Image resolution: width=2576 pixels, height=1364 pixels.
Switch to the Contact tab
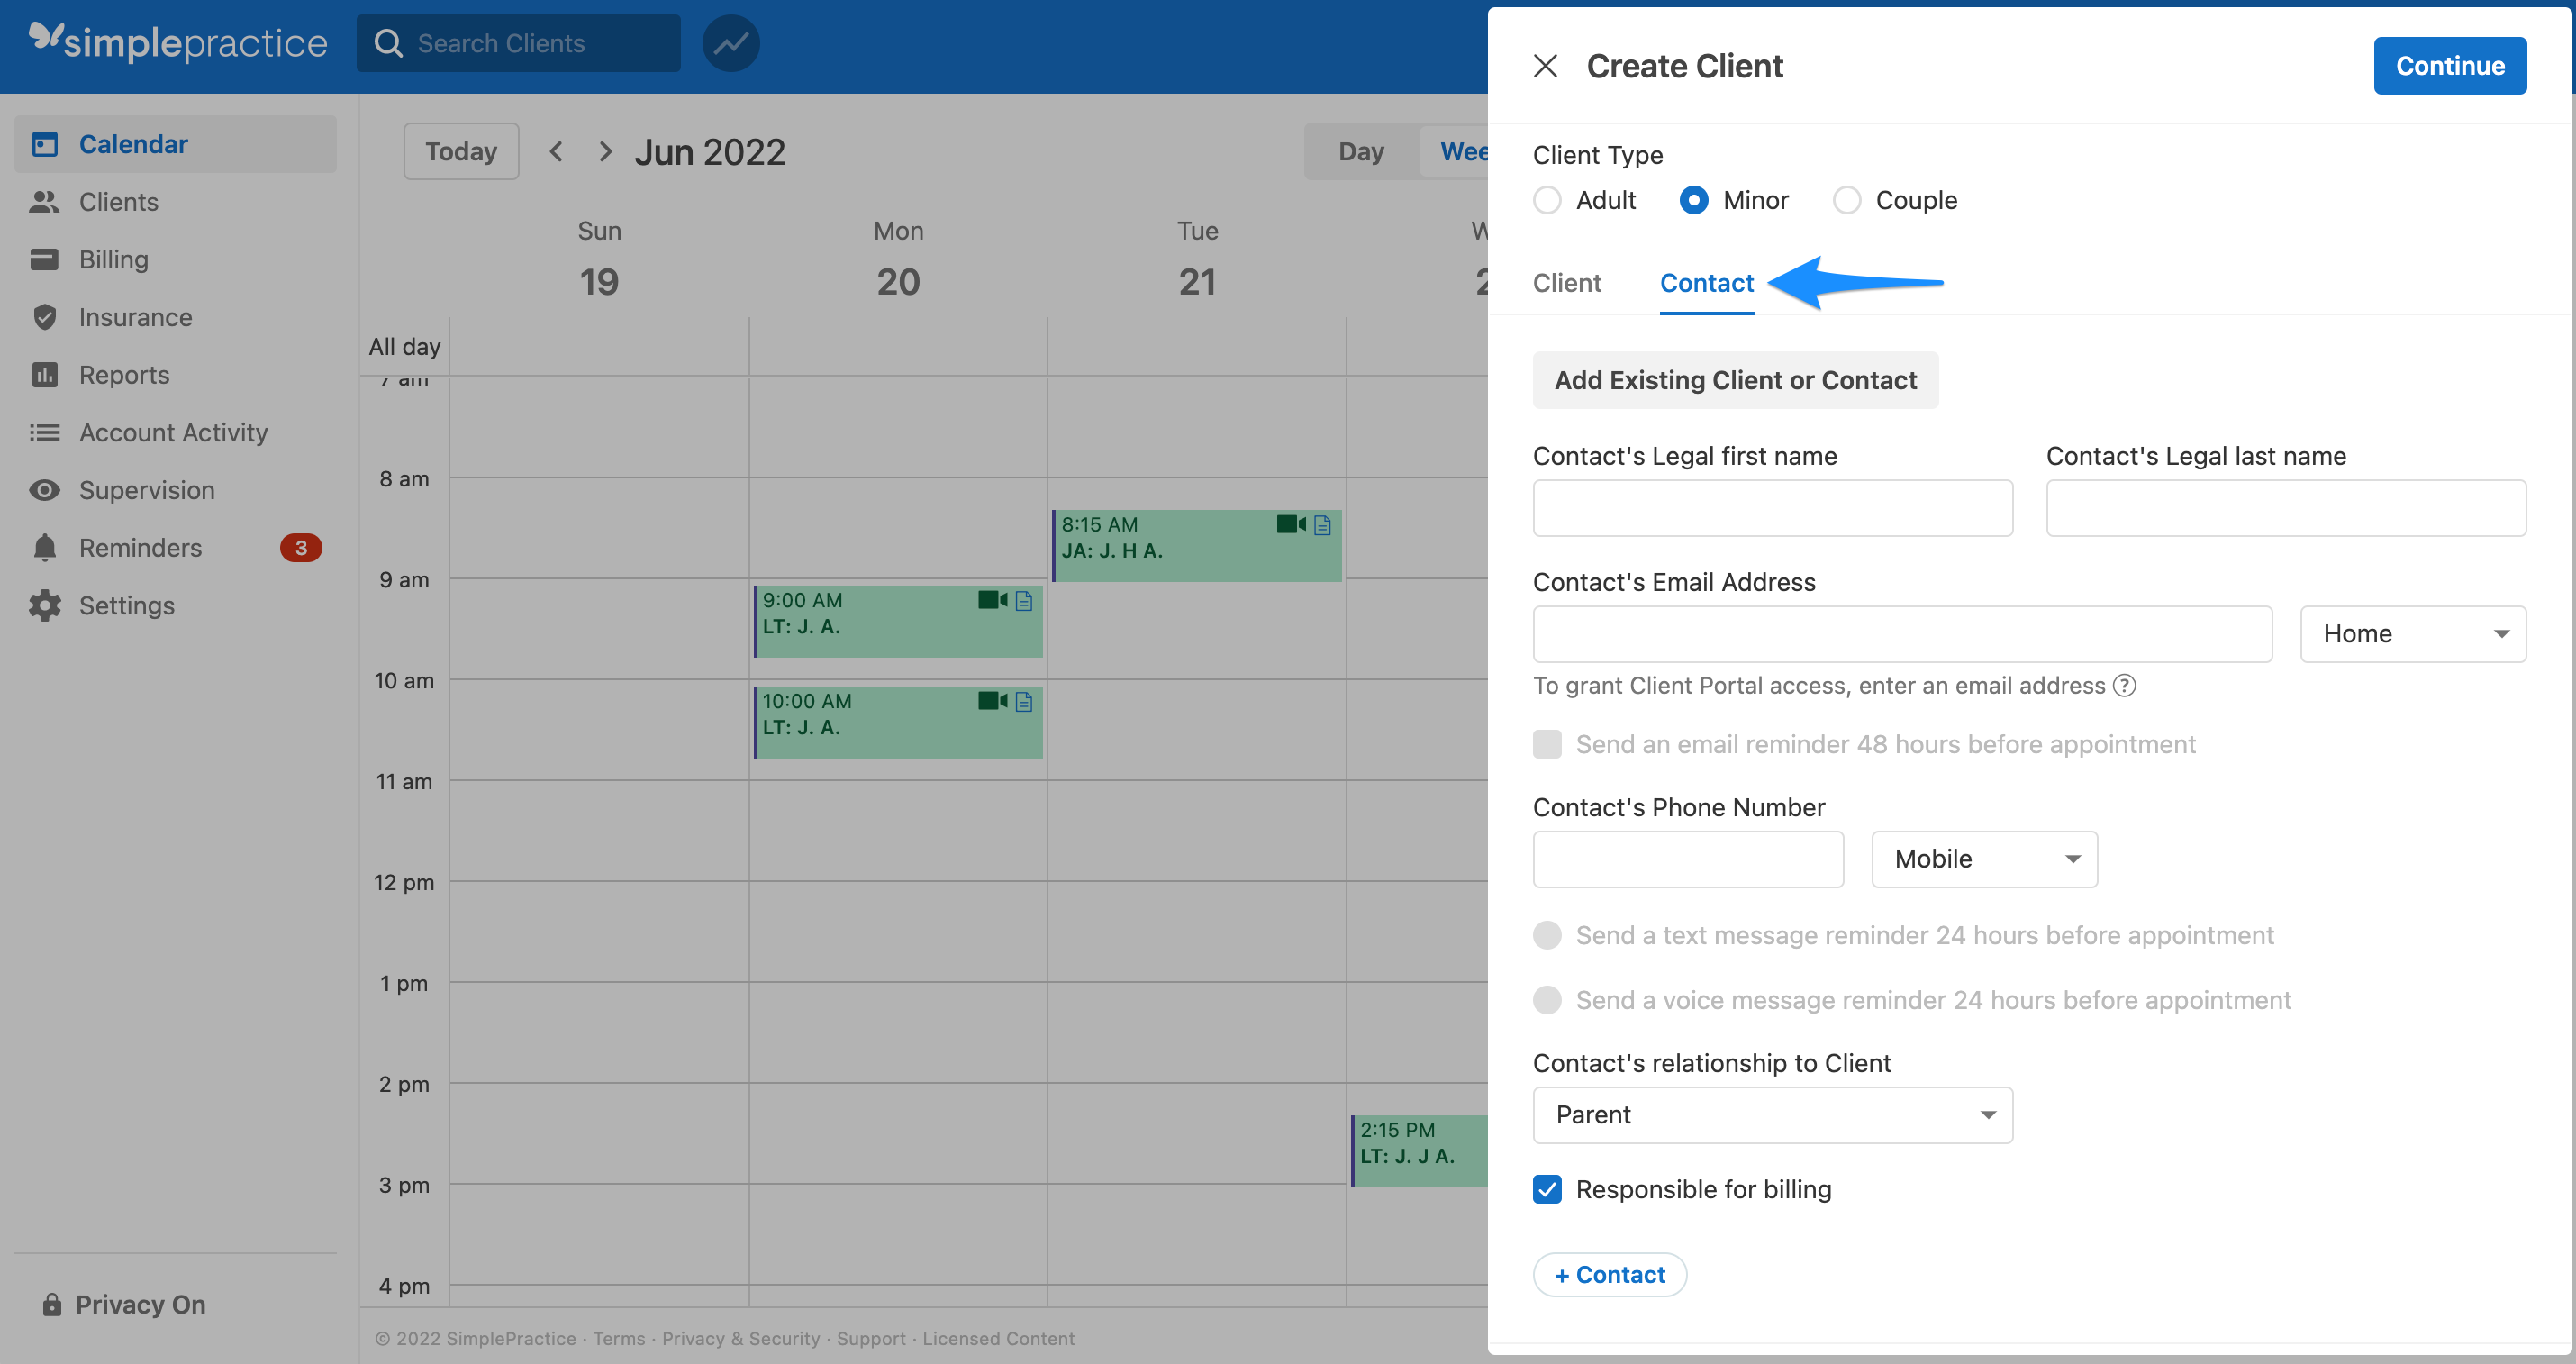click(x=1706, y=283)
